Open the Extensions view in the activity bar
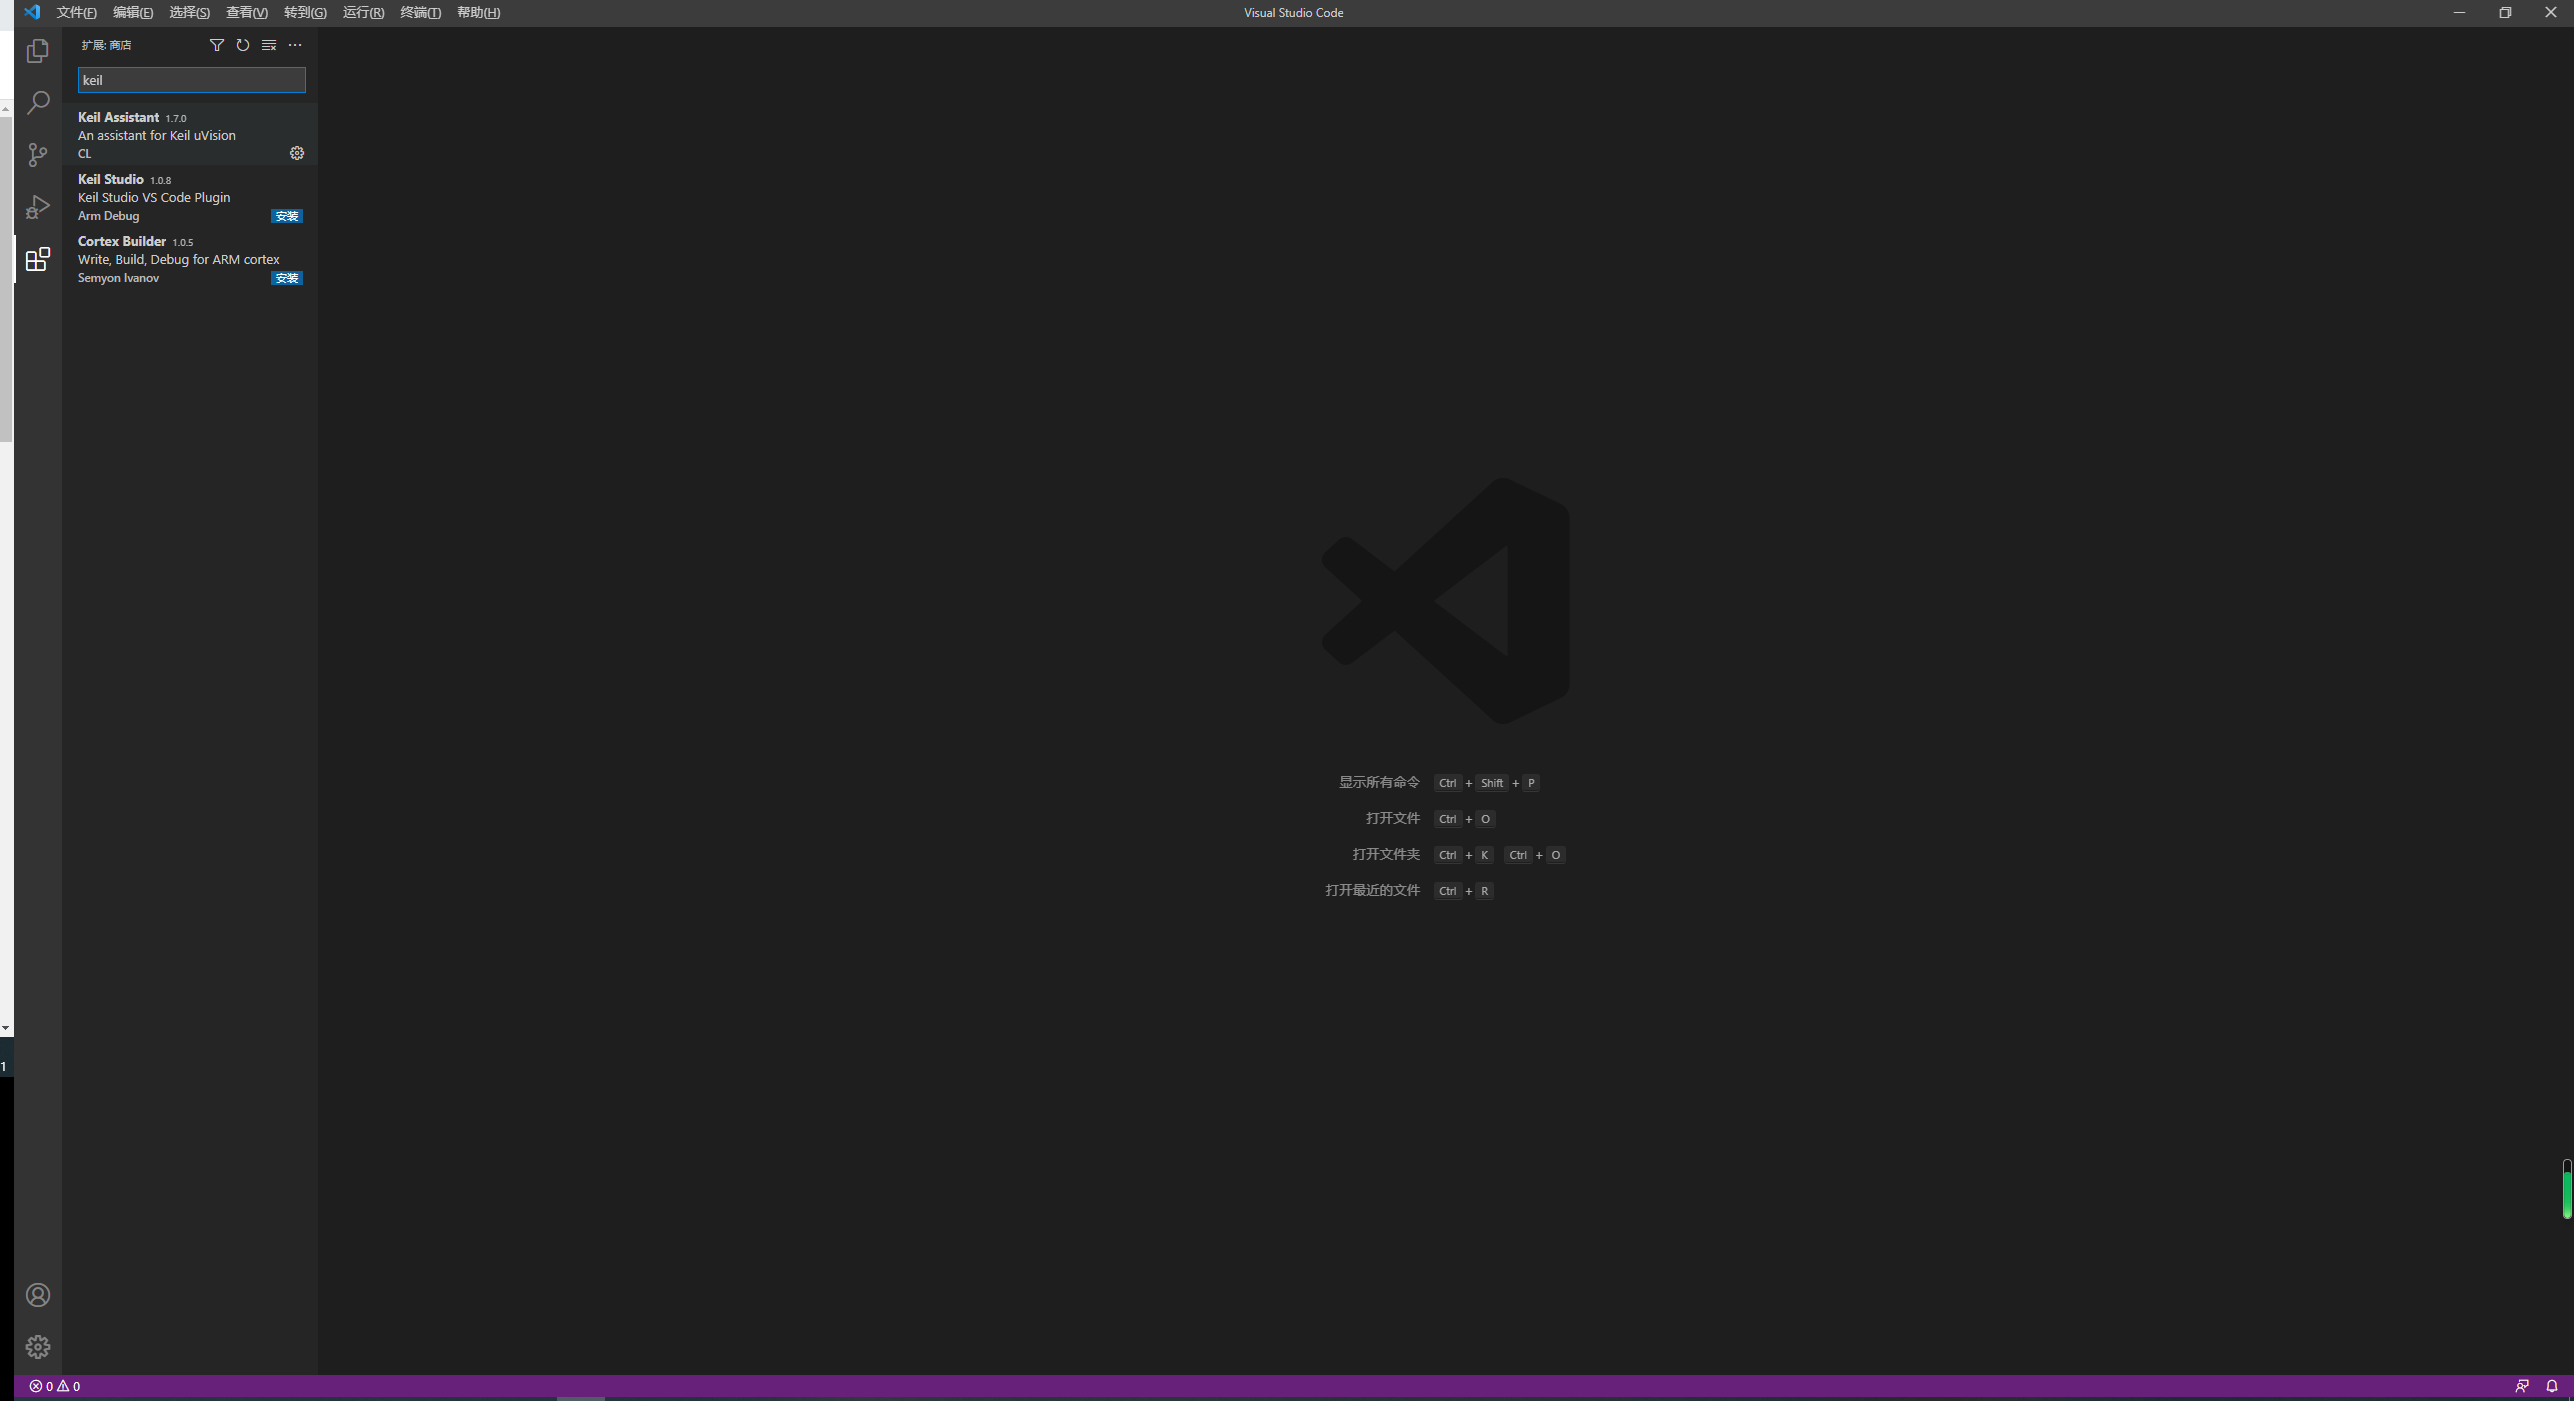 [x=37, y=259]
